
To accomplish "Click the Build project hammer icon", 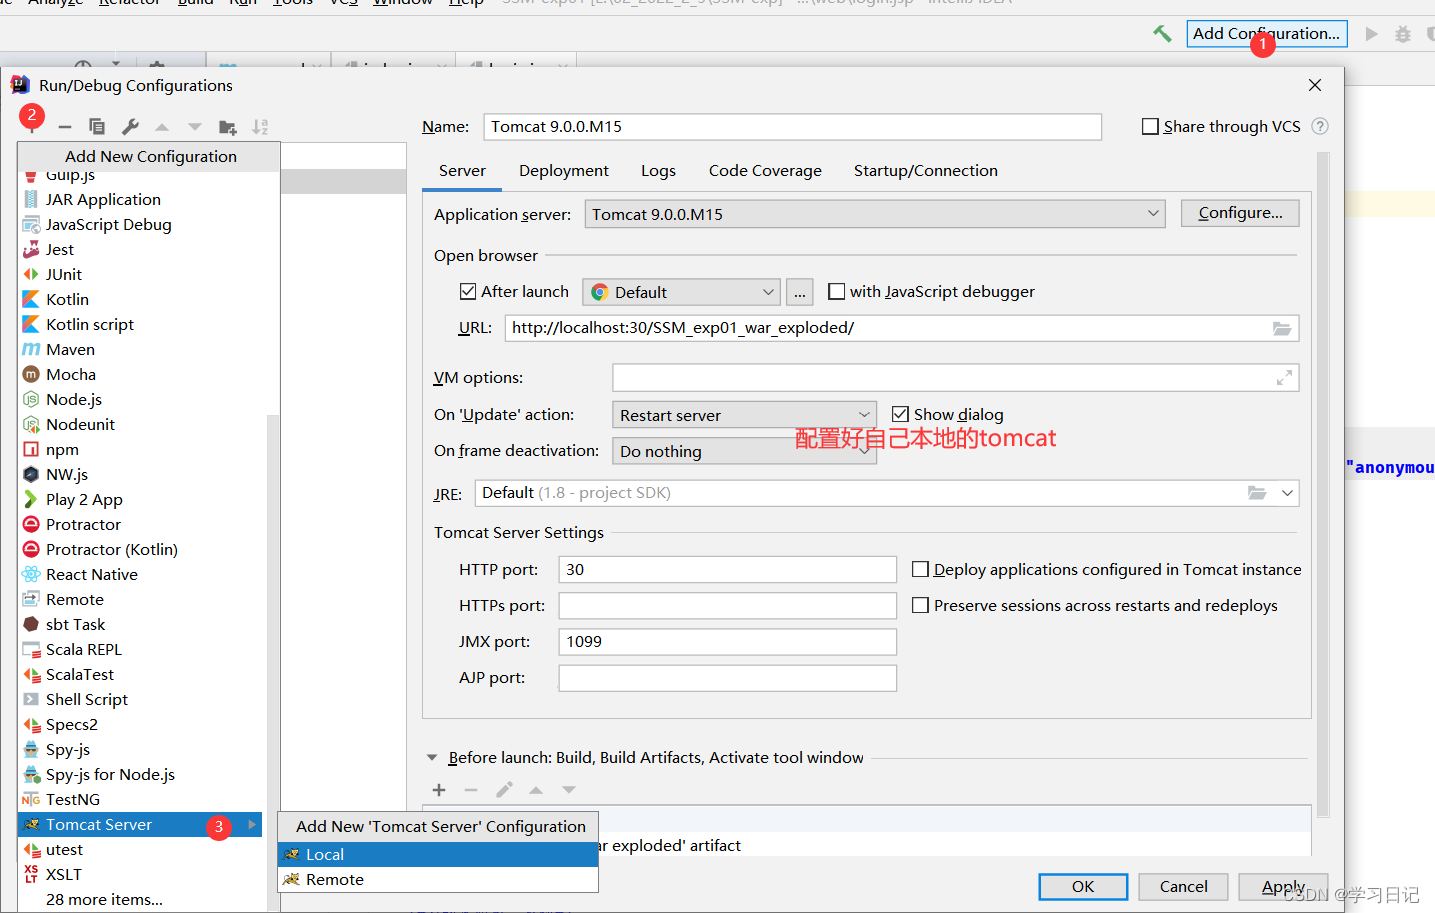I will [x=1162, y=34].
